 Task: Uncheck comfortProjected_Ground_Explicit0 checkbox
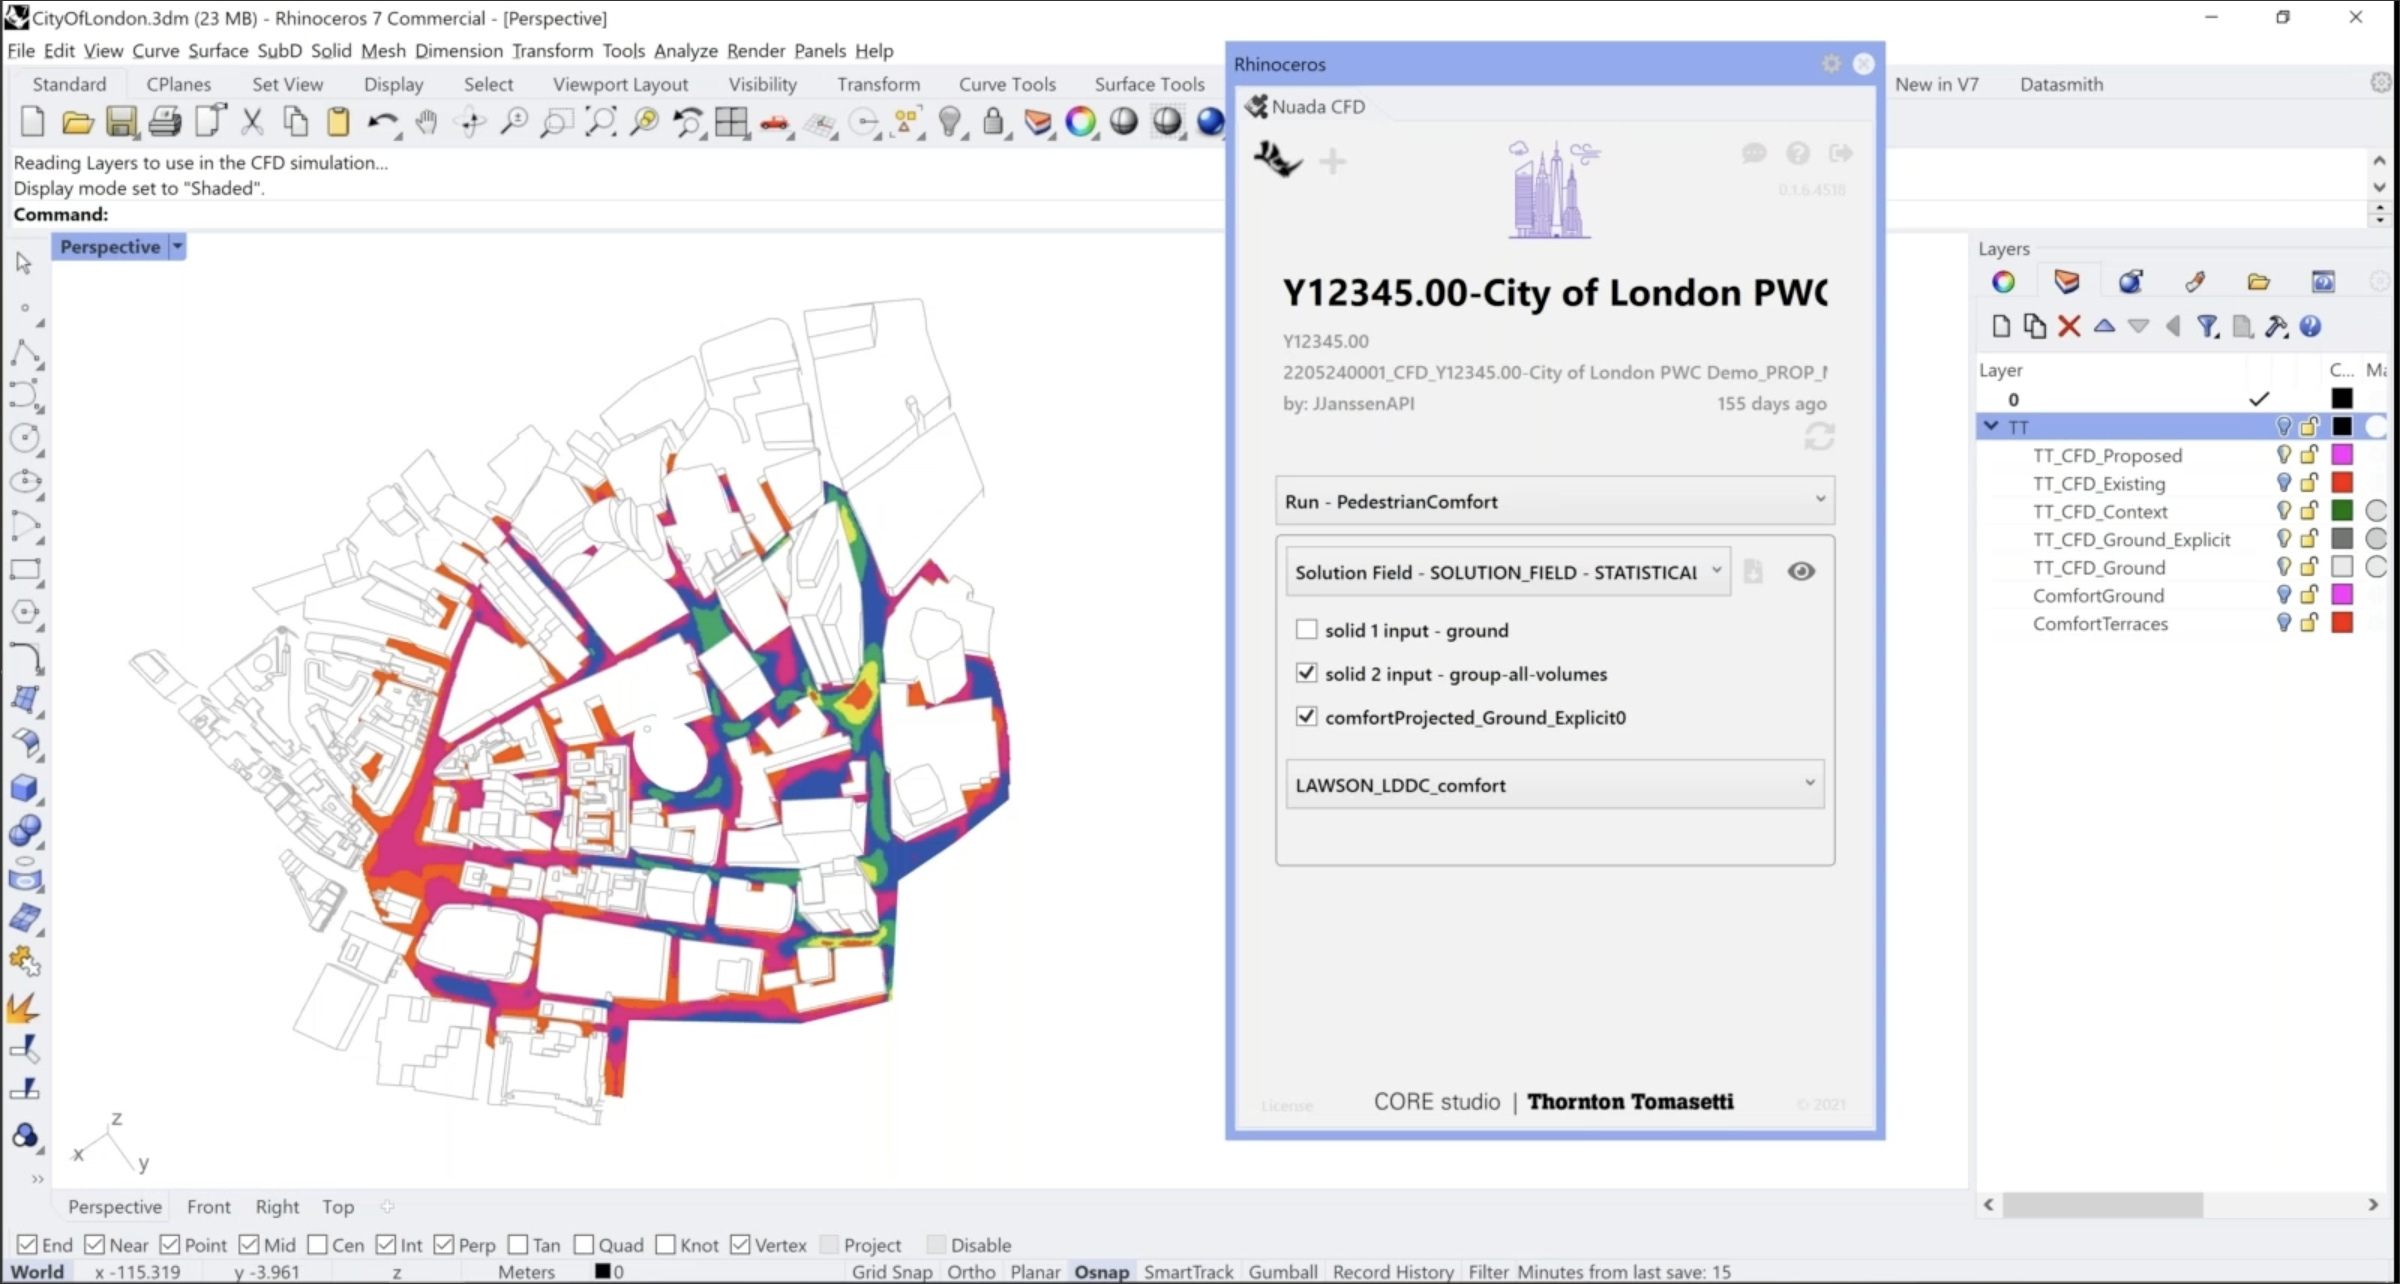coord(1306,716)
